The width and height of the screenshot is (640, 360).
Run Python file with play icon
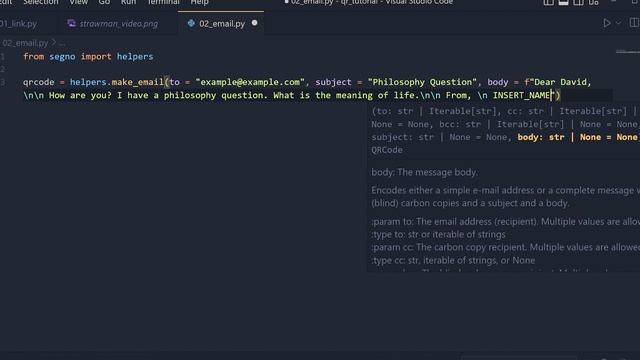click(607, 23)
